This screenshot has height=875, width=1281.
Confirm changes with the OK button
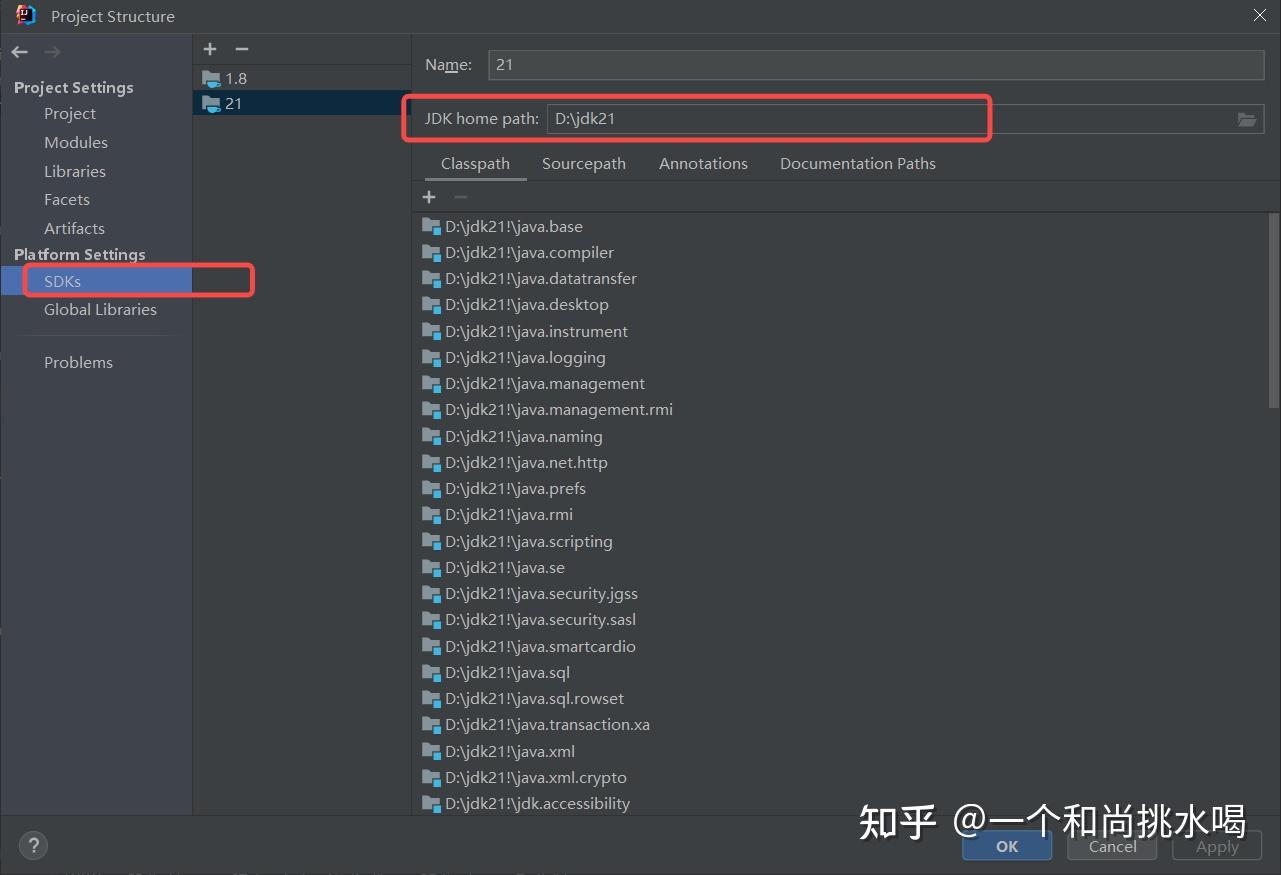coord(1006,845)
